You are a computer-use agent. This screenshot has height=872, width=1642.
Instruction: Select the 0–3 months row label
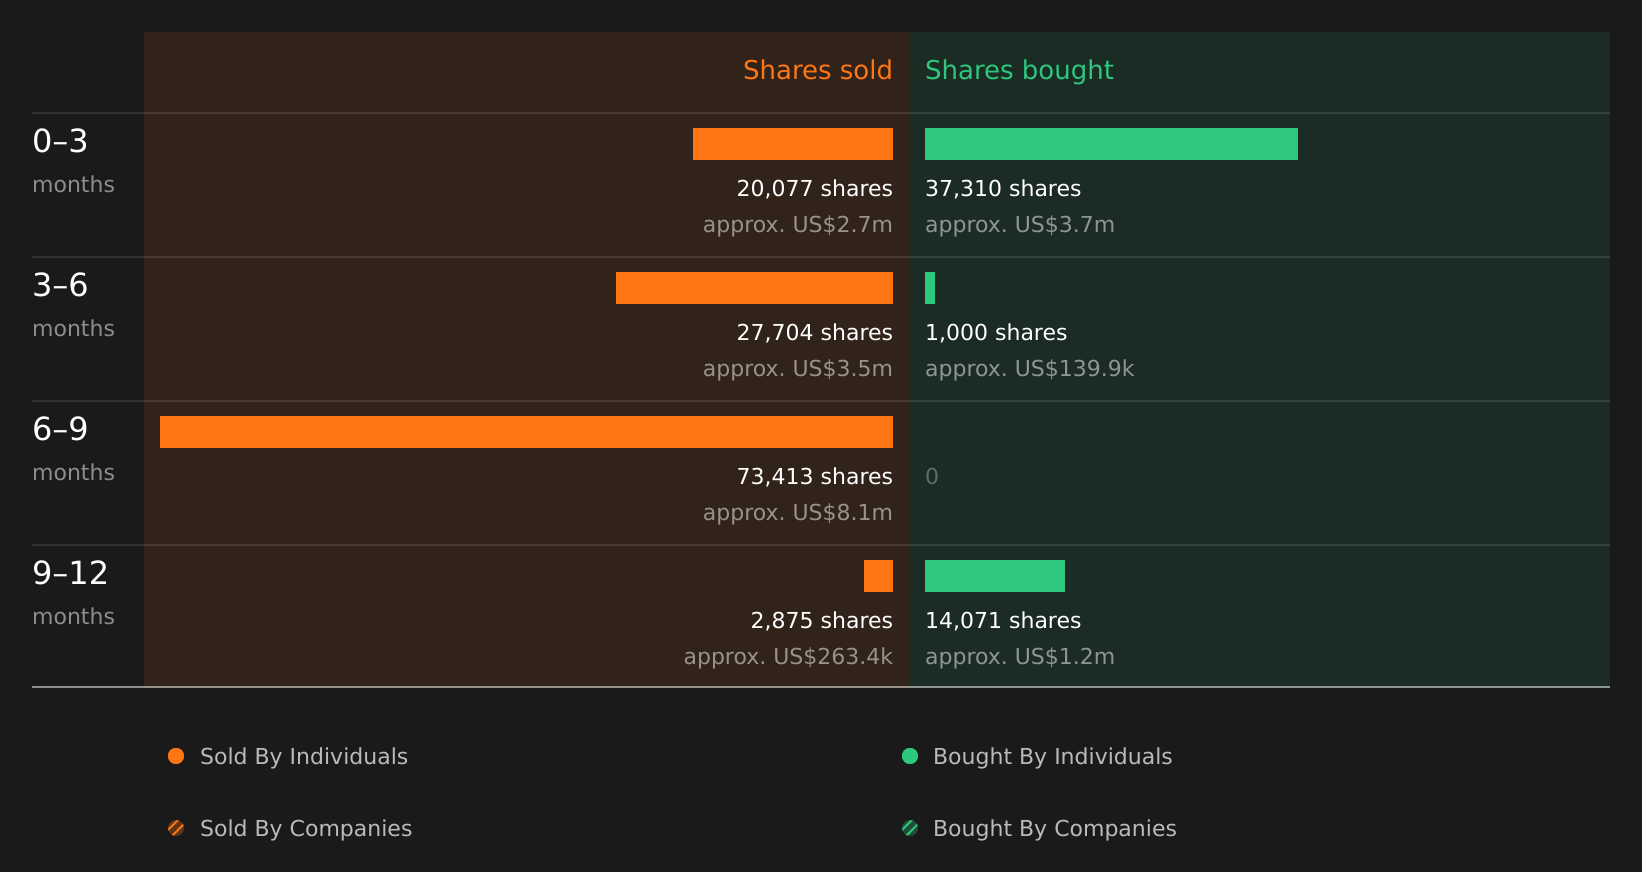click(73, 160)
